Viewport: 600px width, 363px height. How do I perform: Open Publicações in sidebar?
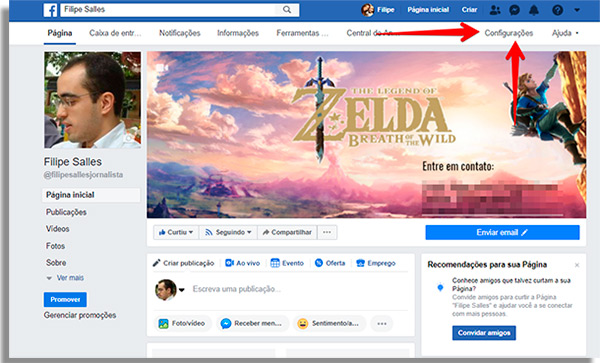point(66,212)
